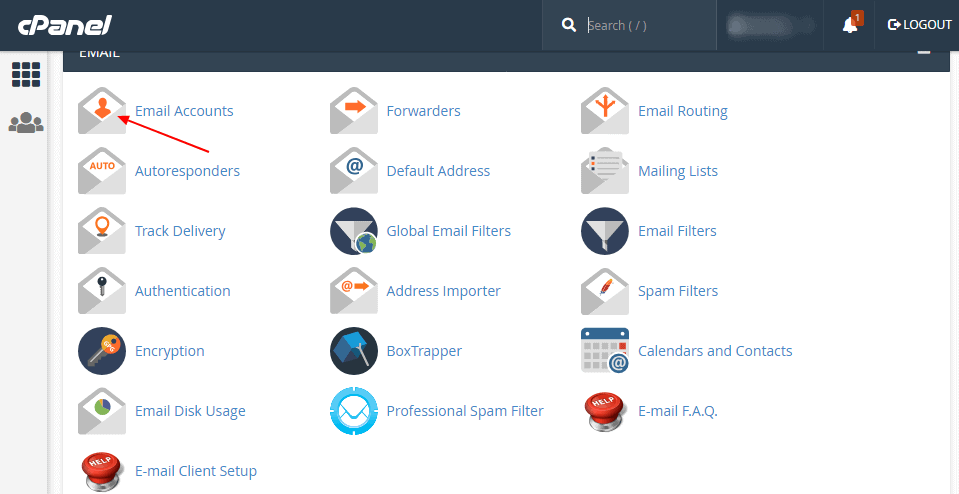The height and width of the screenshot is (494, 959).
Task: Click the Forwarders arrow envelope icon
Action: [354, 111]
